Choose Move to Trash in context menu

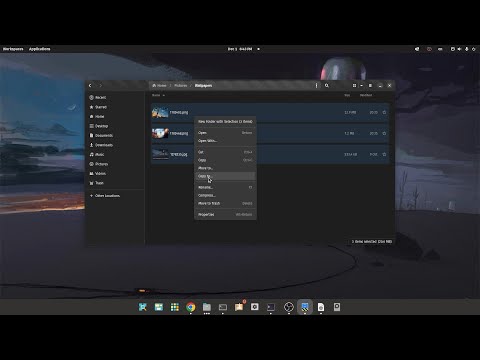[x=225, y=203]
